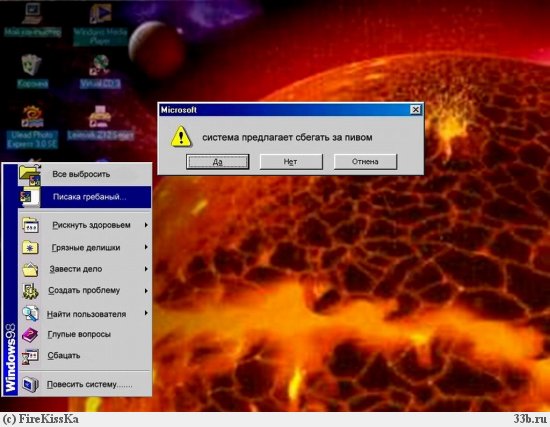Image resolution: width=550 pixels, height=427 pixels.
Task: Select the Lexmark Z12 Series printer shortcut
Action: click(x=100, y=122)
